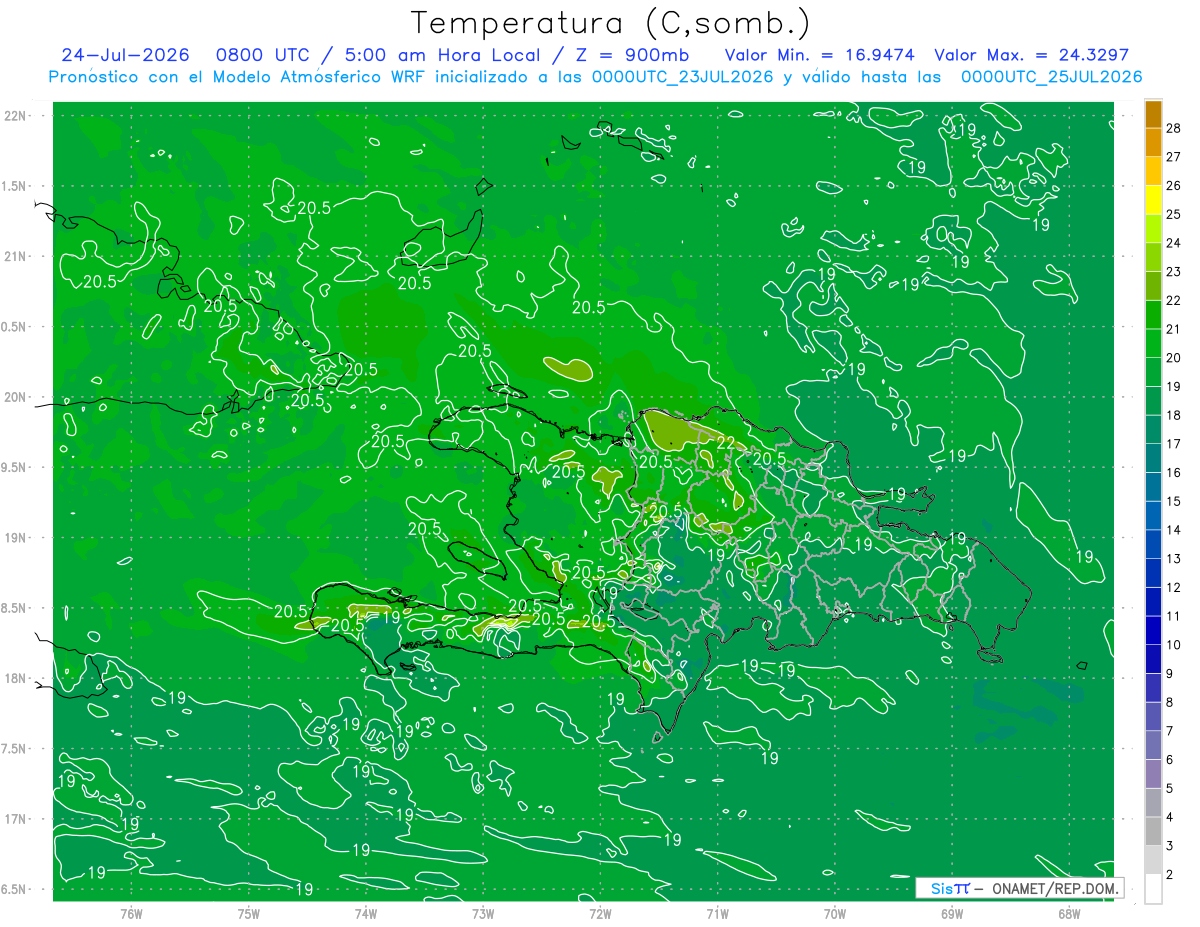Image resolution: width=1200 pixels, height=927 pixels.
Task: Click the white swatch below 2 on scale
Action: point(1153,889)
